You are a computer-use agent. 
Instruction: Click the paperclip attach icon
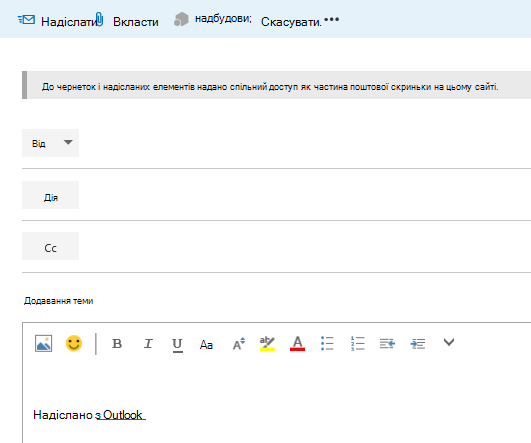pos(99,19)
